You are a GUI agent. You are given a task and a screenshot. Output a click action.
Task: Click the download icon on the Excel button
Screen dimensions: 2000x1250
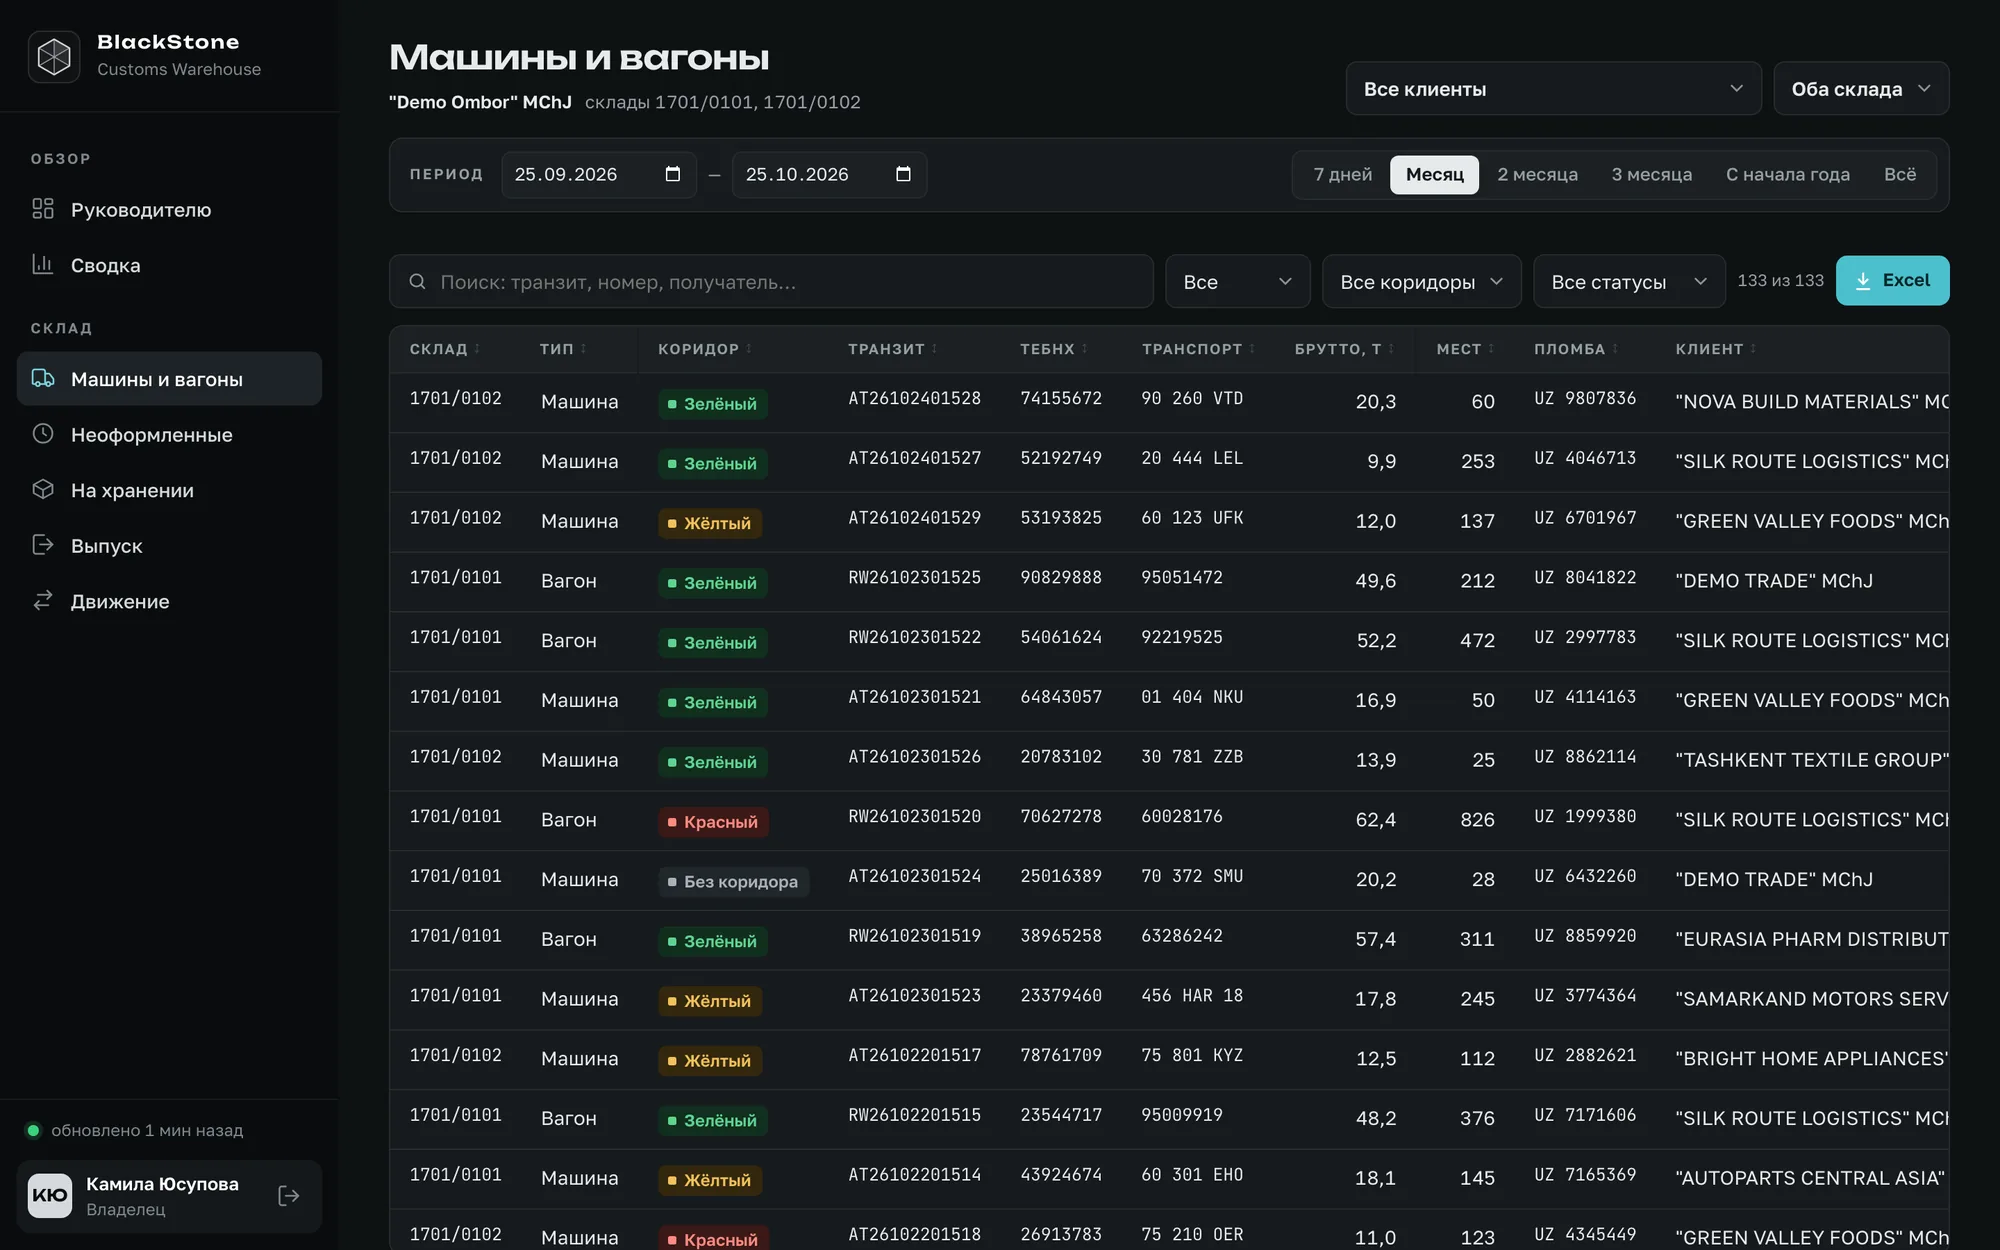[1863, 281]
